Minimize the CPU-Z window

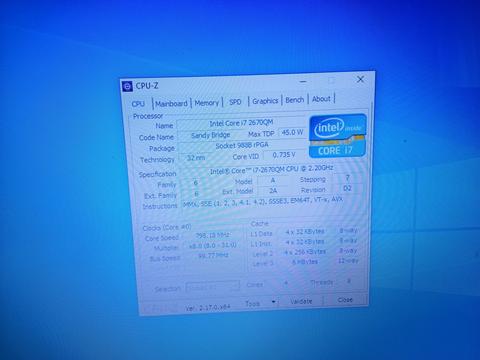coord(303,81)
